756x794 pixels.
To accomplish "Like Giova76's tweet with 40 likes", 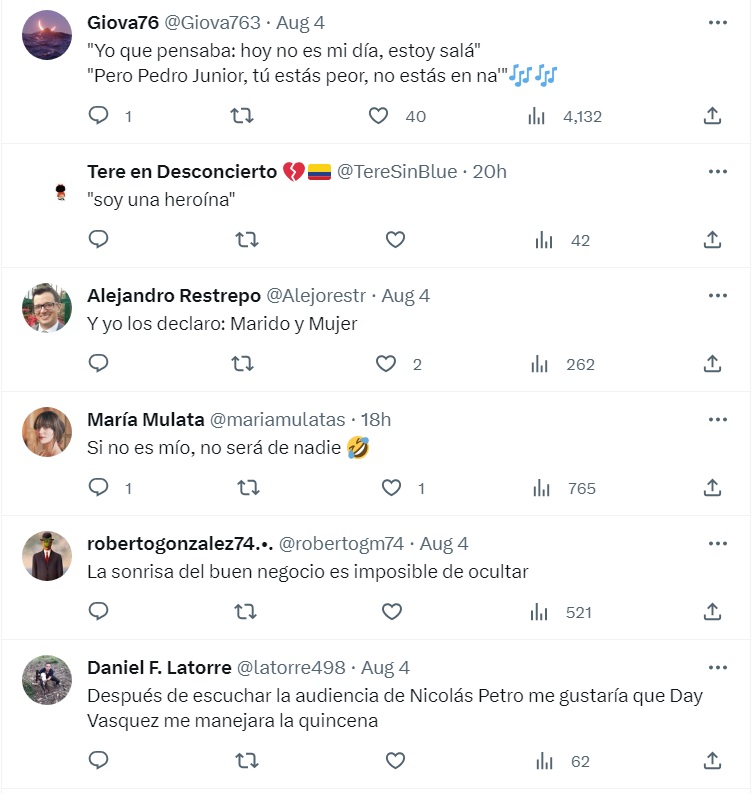I will coord(378,116).
